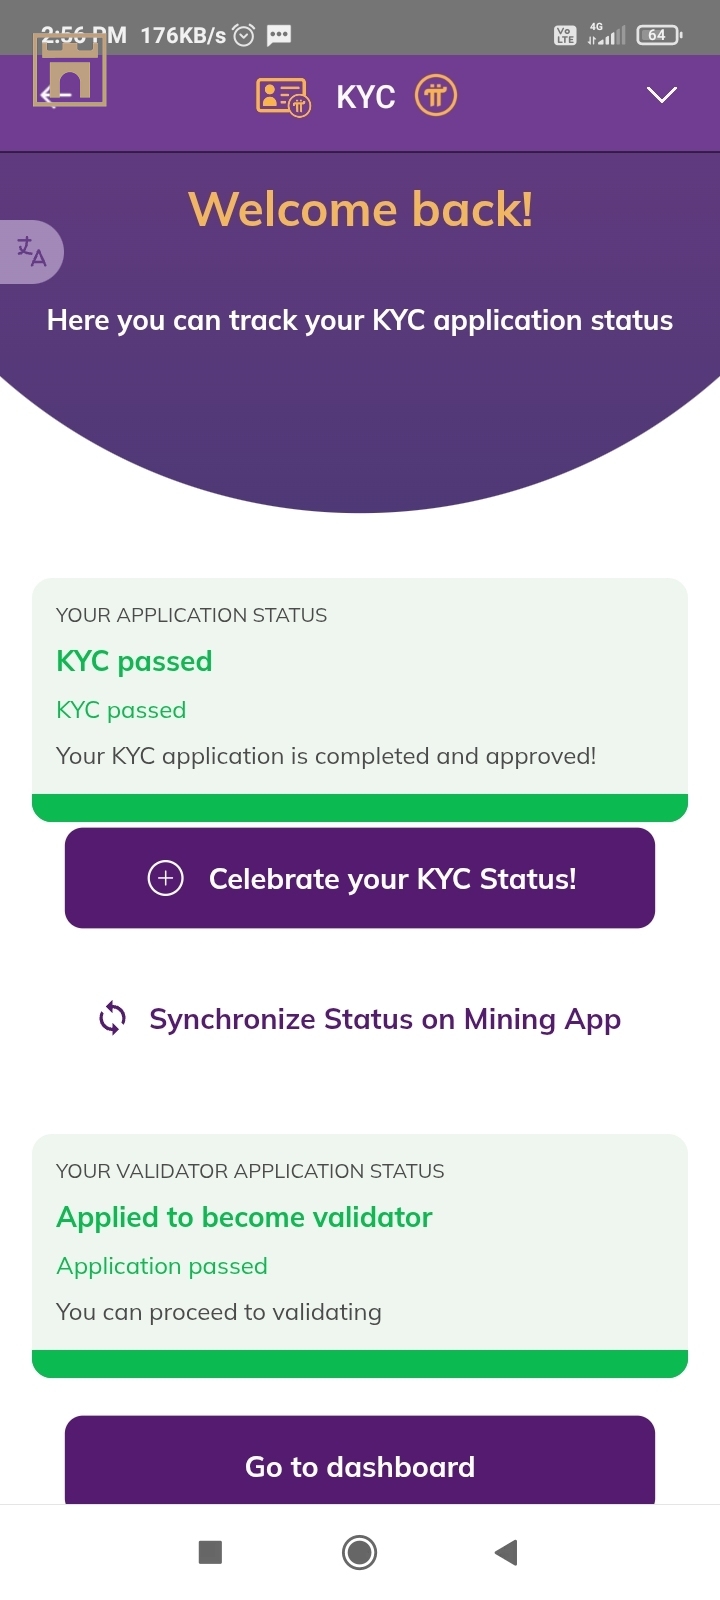Click the green KYC application progress bar
This screenshot has width=720, height=1600.
(360, 808)
